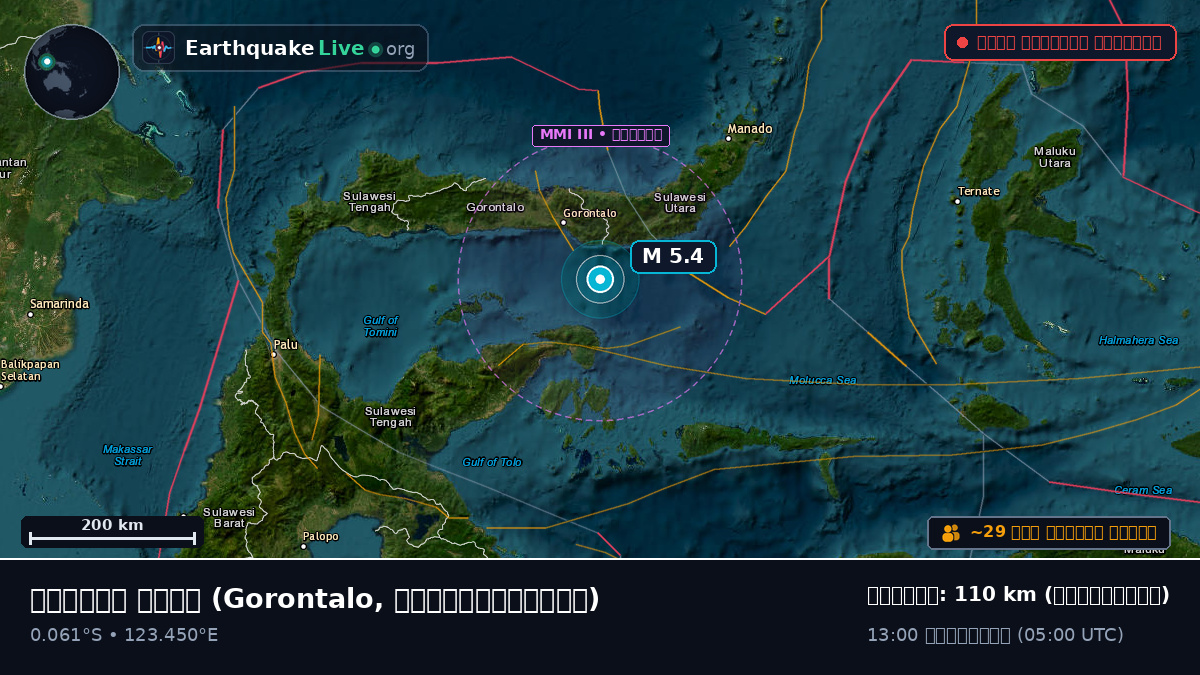Click the MMI III intensity label
Screen dimensions: 1200x675
click(601, 135)
